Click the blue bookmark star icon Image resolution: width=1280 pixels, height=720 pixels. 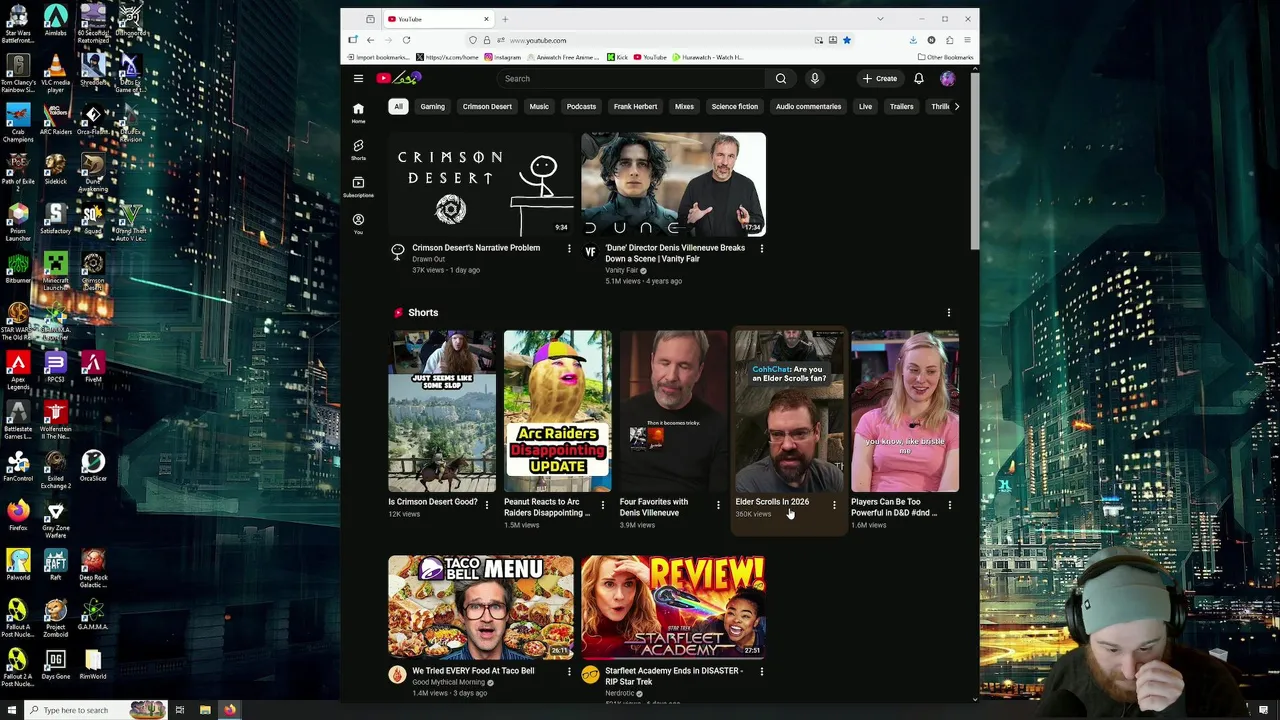point(846,40)
